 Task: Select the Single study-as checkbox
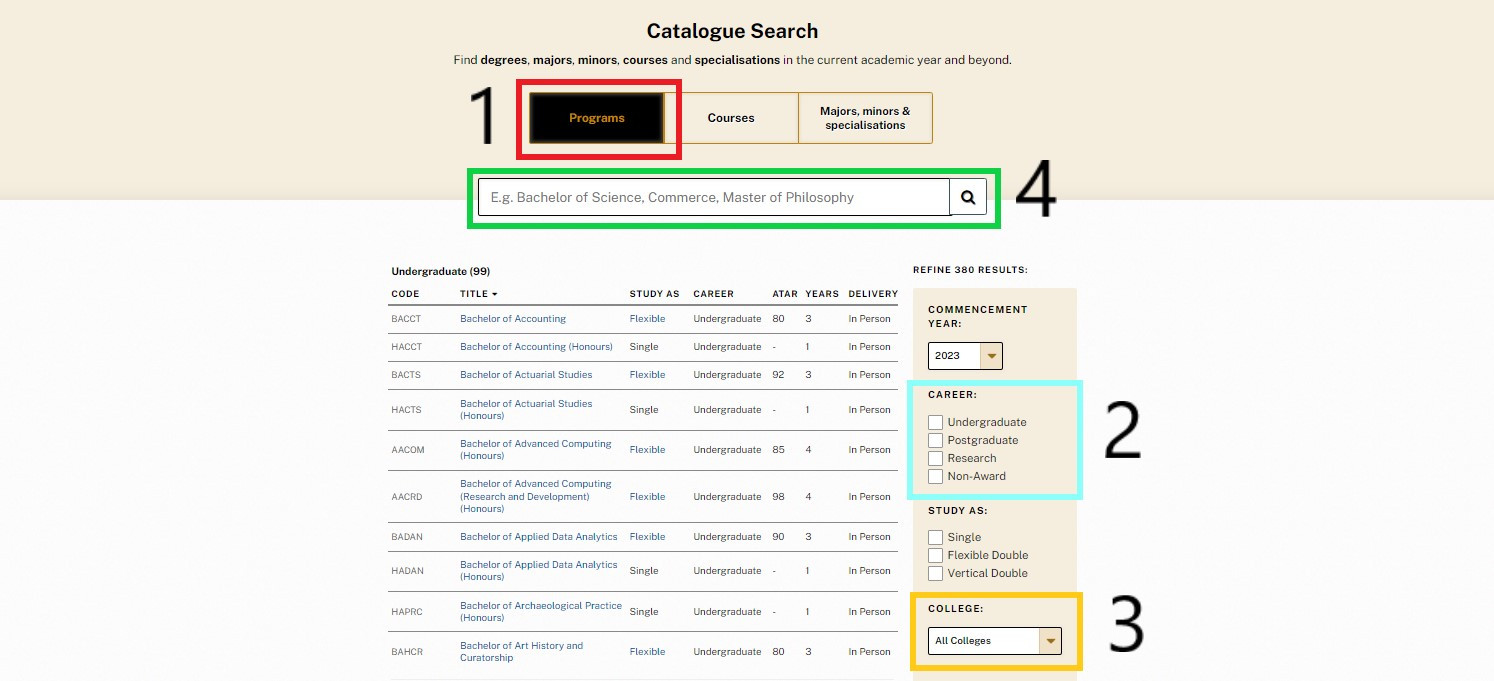click(935, 537)
